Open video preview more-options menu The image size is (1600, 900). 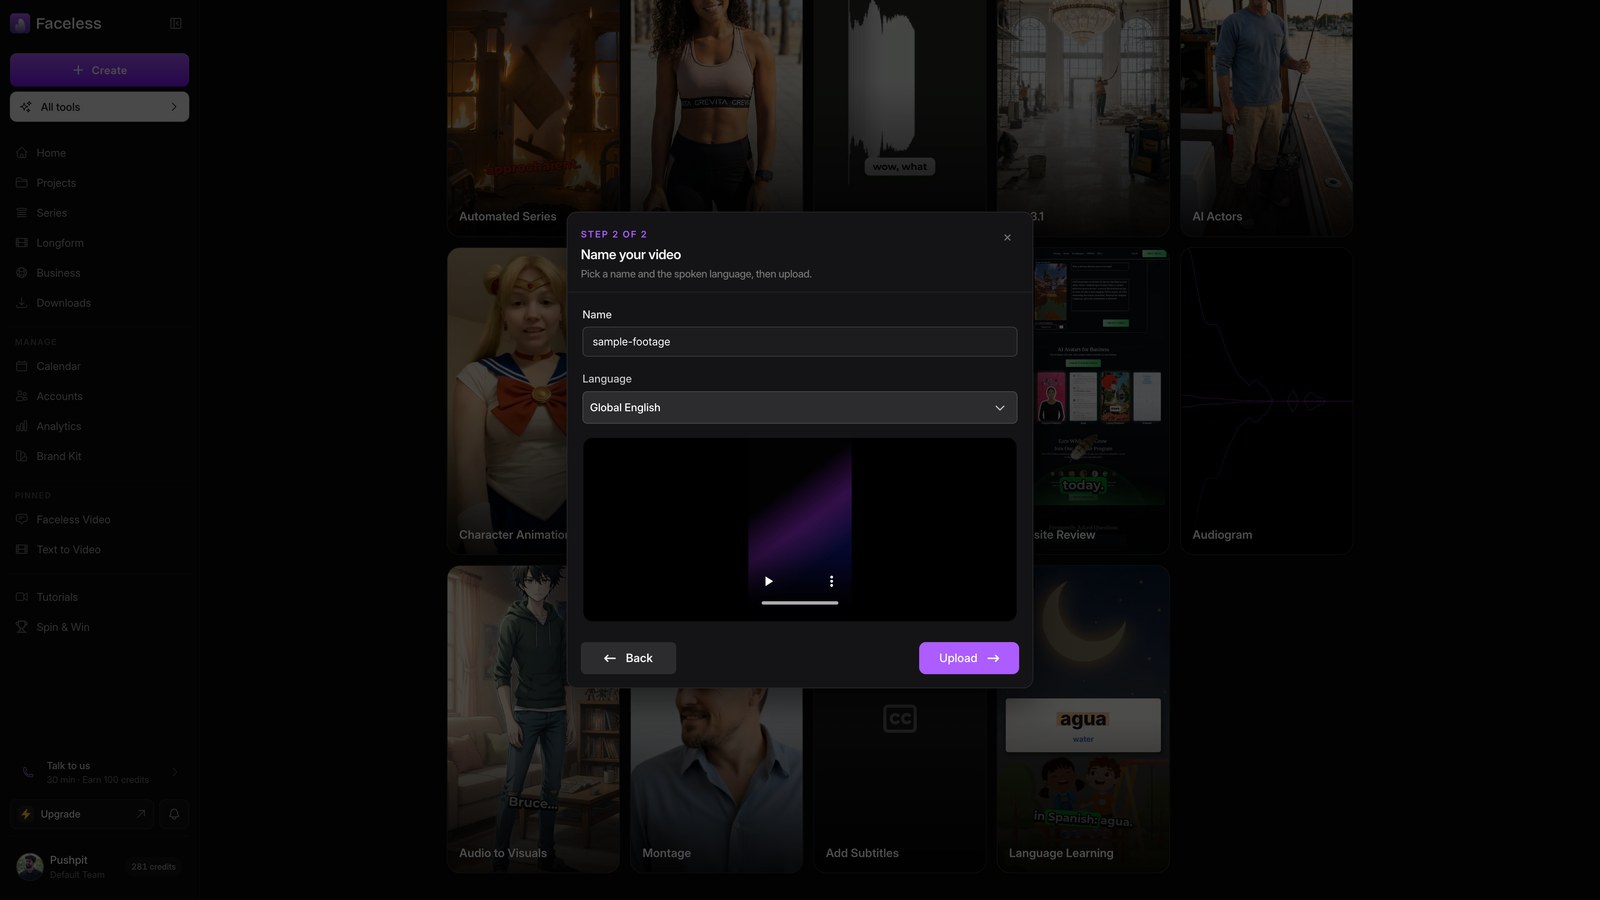pyautogui.click(x=831, y=581)
